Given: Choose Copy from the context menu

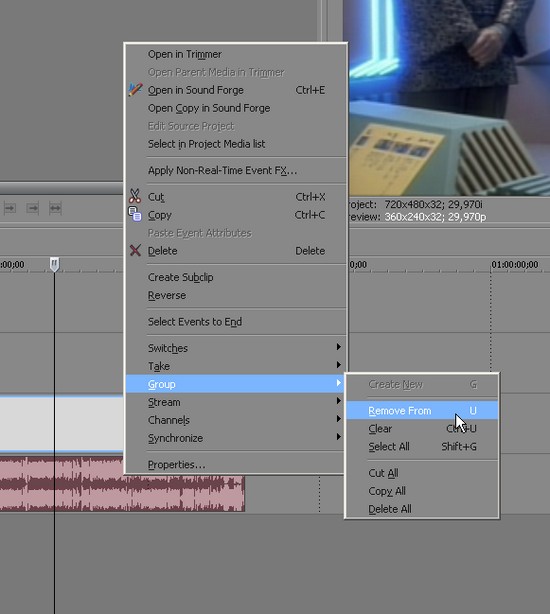Looking at the screenshot, I should point(236,215).
